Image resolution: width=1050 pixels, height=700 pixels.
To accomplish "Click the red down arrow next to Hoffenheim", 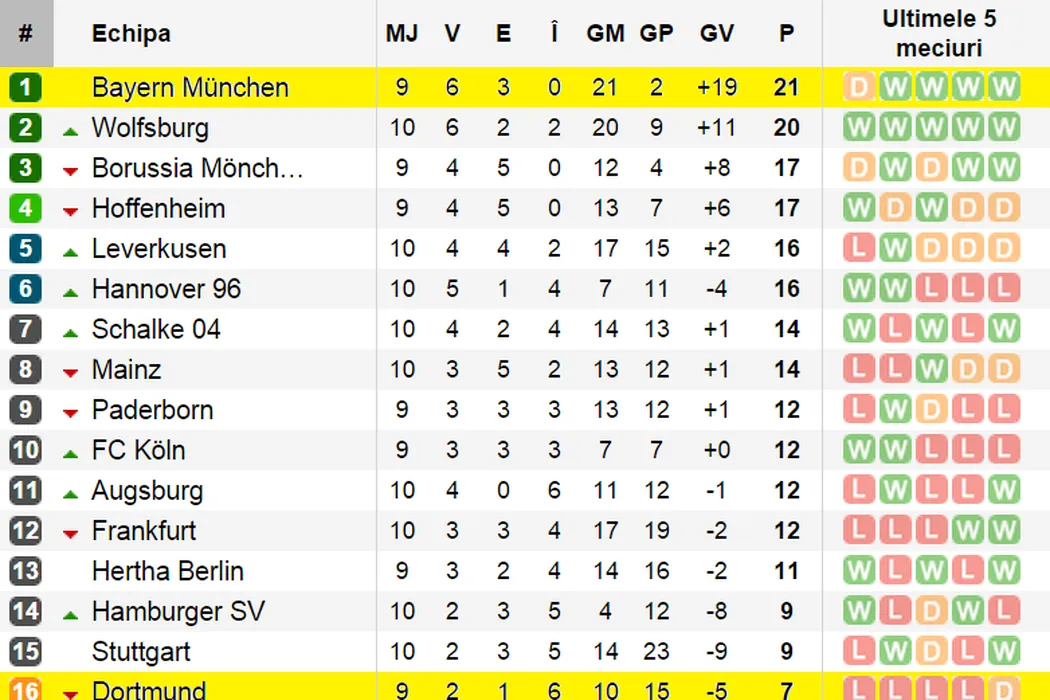I will point(70,211).
